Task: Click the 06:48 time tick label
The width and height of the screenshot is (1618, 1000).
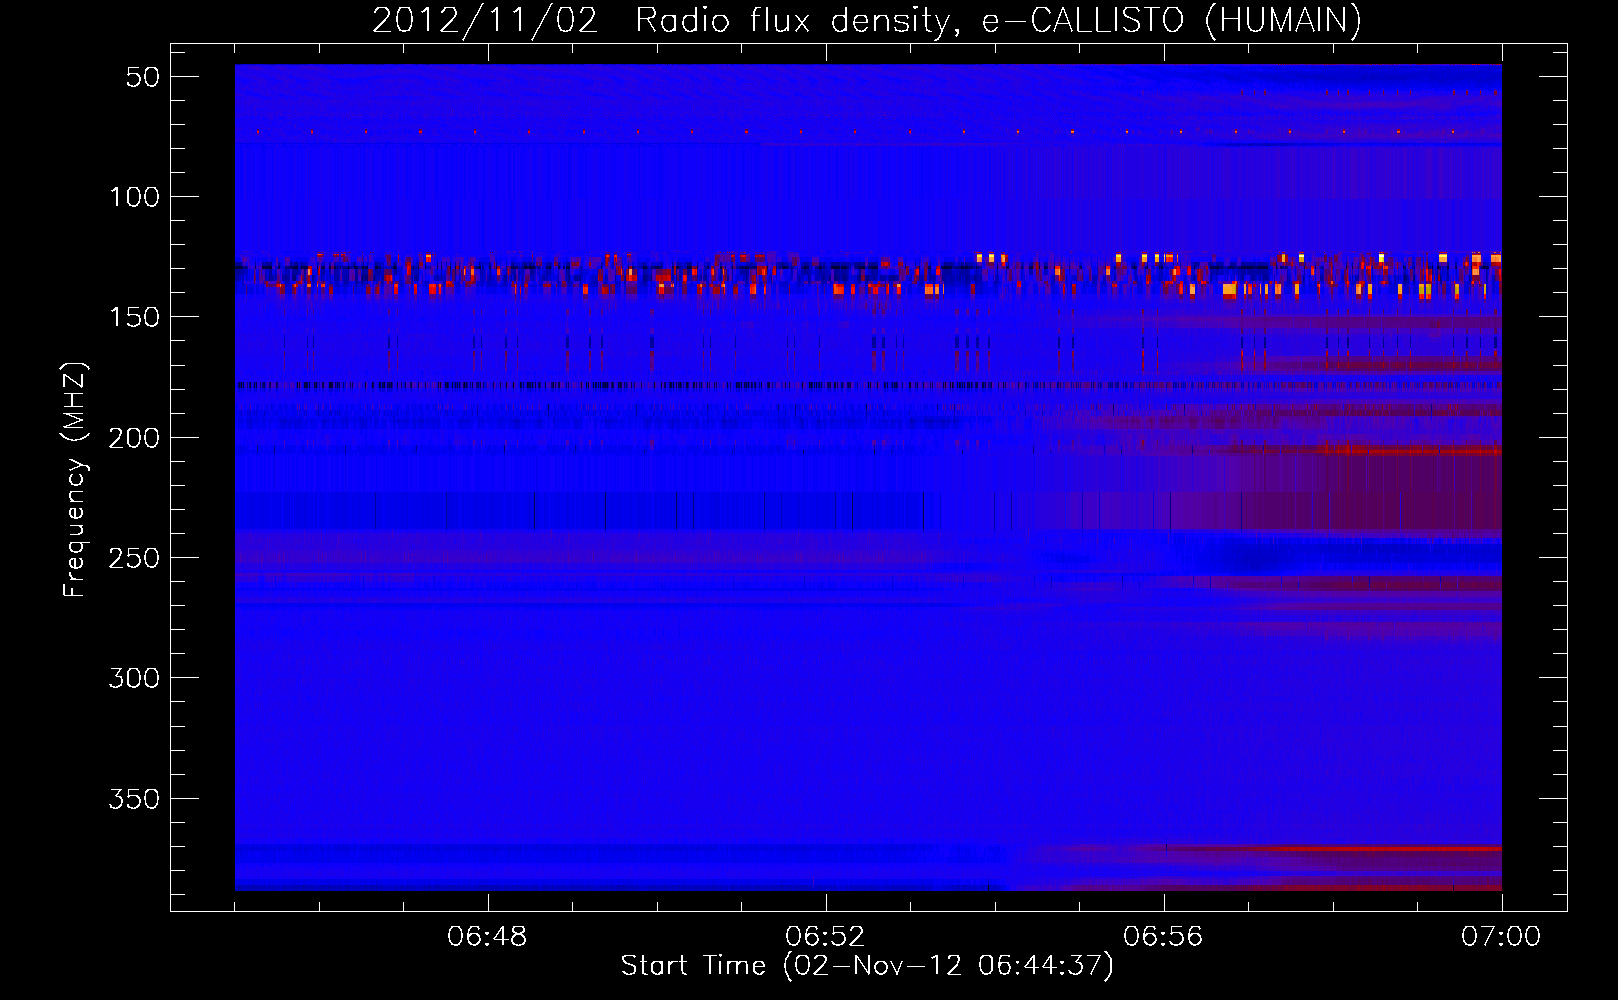Action: click(487, 937)
